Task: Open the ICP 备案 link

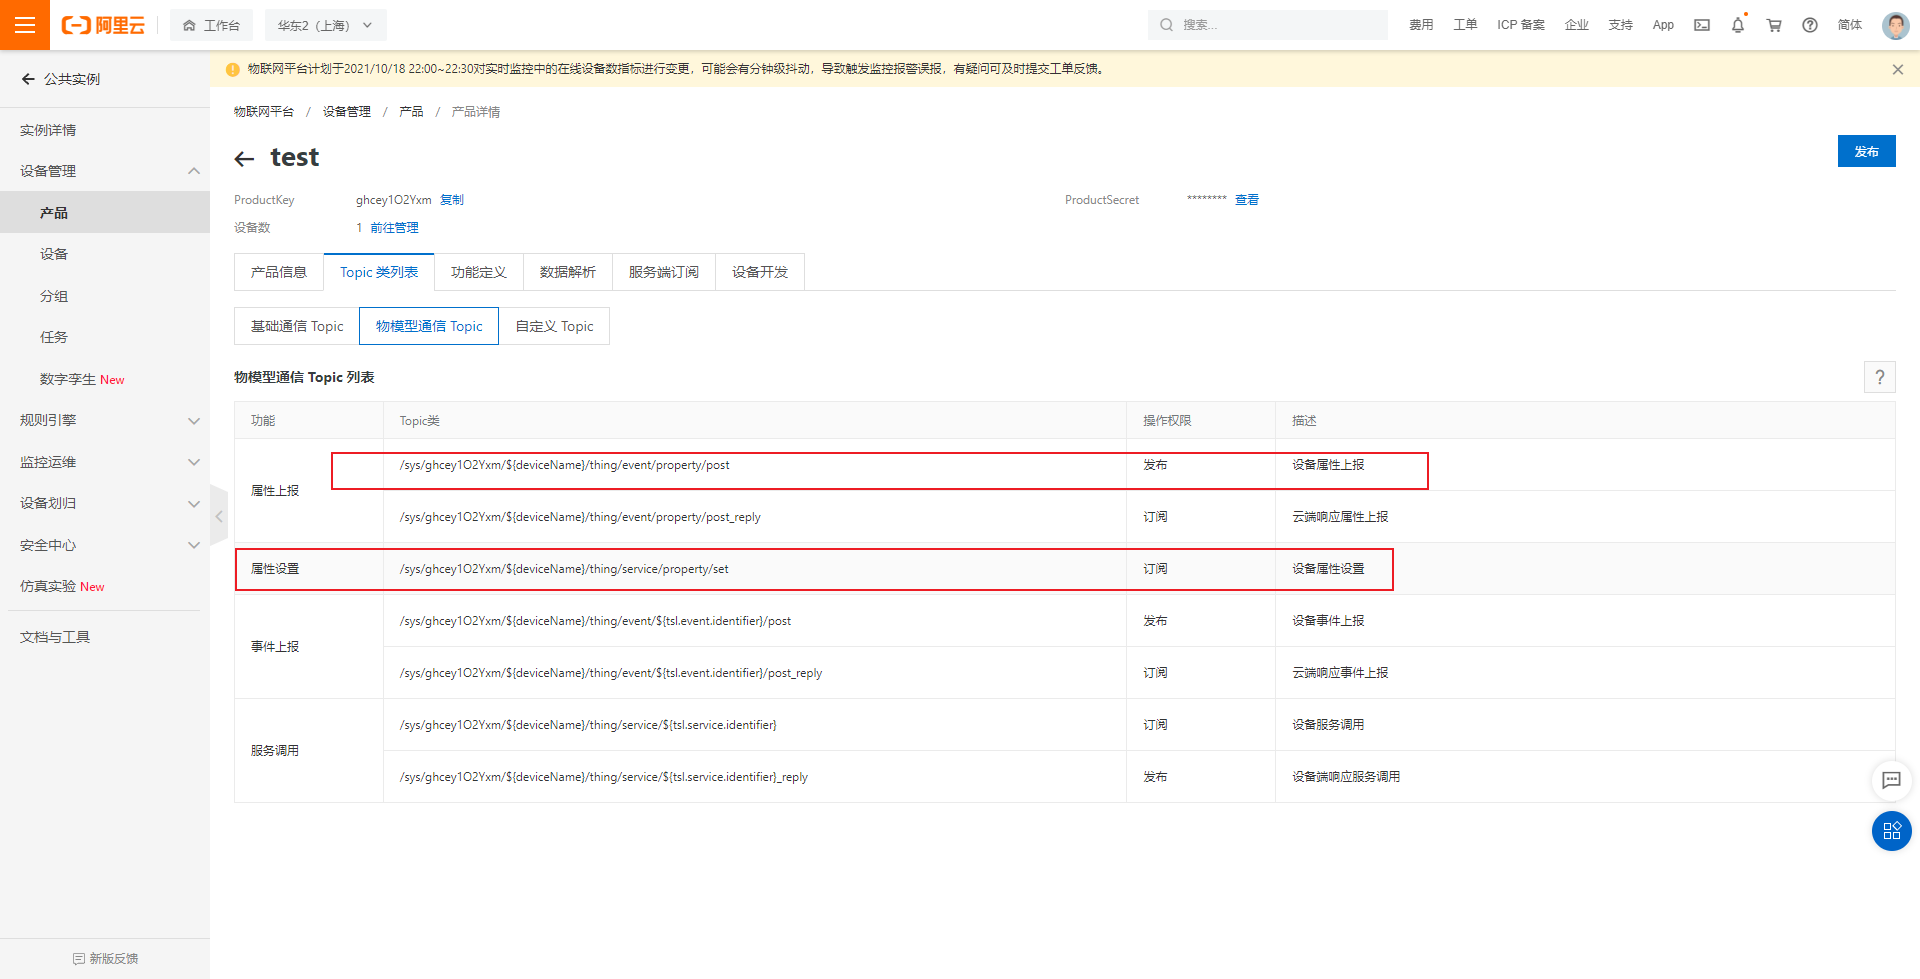Action: pos(1520,25)
